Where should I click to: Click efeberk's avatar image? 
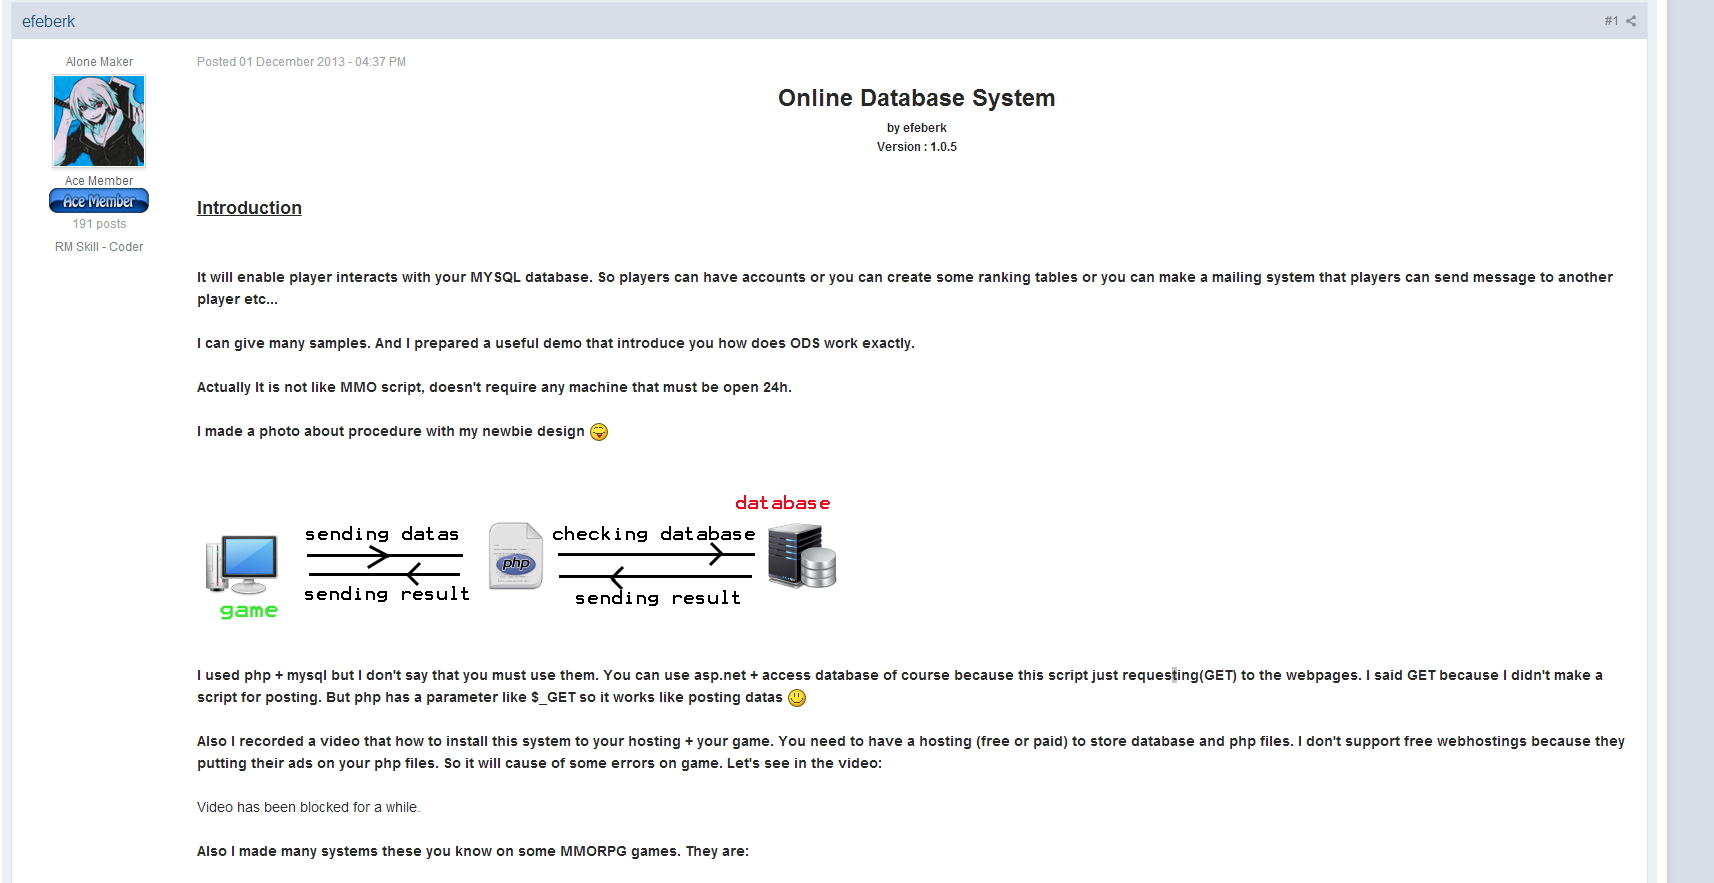(99, 121)
